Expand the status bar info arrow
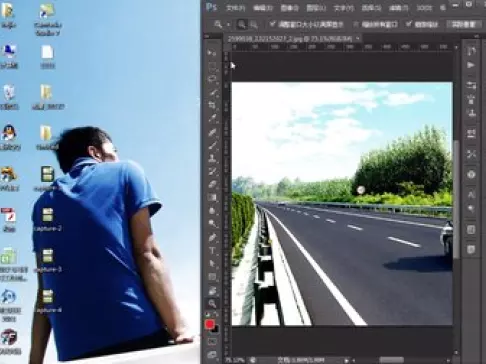Screen dimensions: 486x364 (x=347, y=360)
